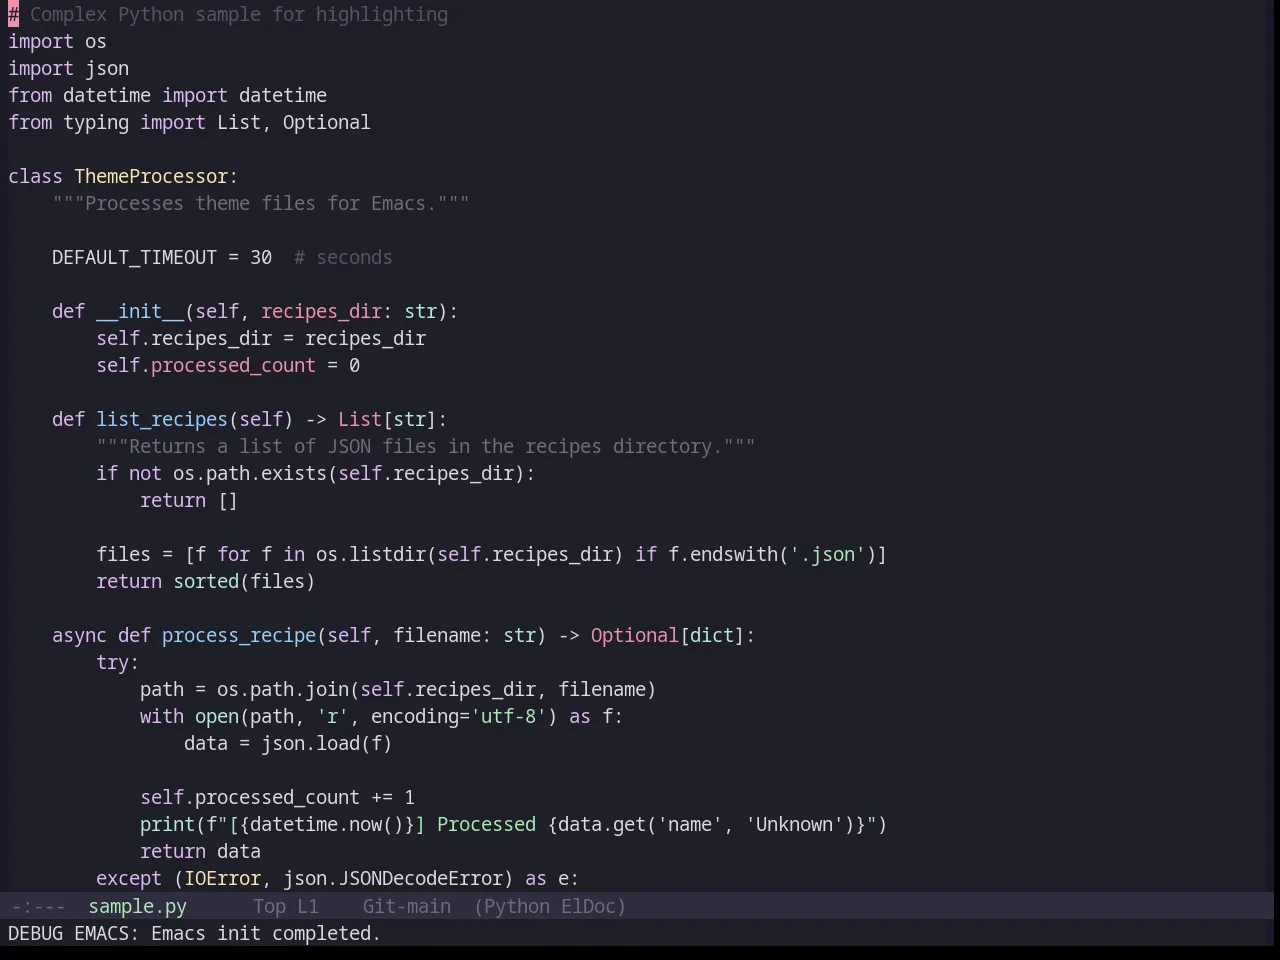Click the 'Optional[dict]' return type
1280x960 pixels.
tap(667, 635)
